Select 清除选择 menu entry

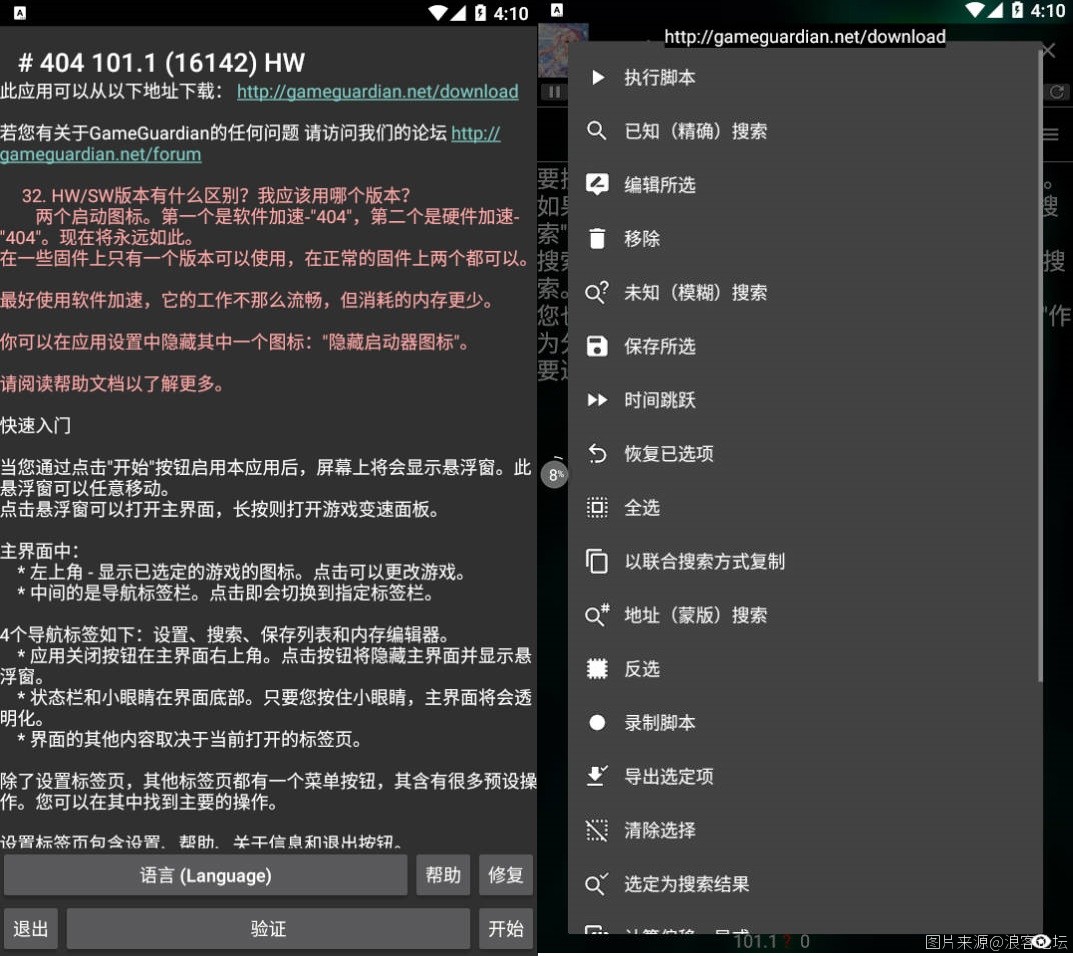pos(804,830)
